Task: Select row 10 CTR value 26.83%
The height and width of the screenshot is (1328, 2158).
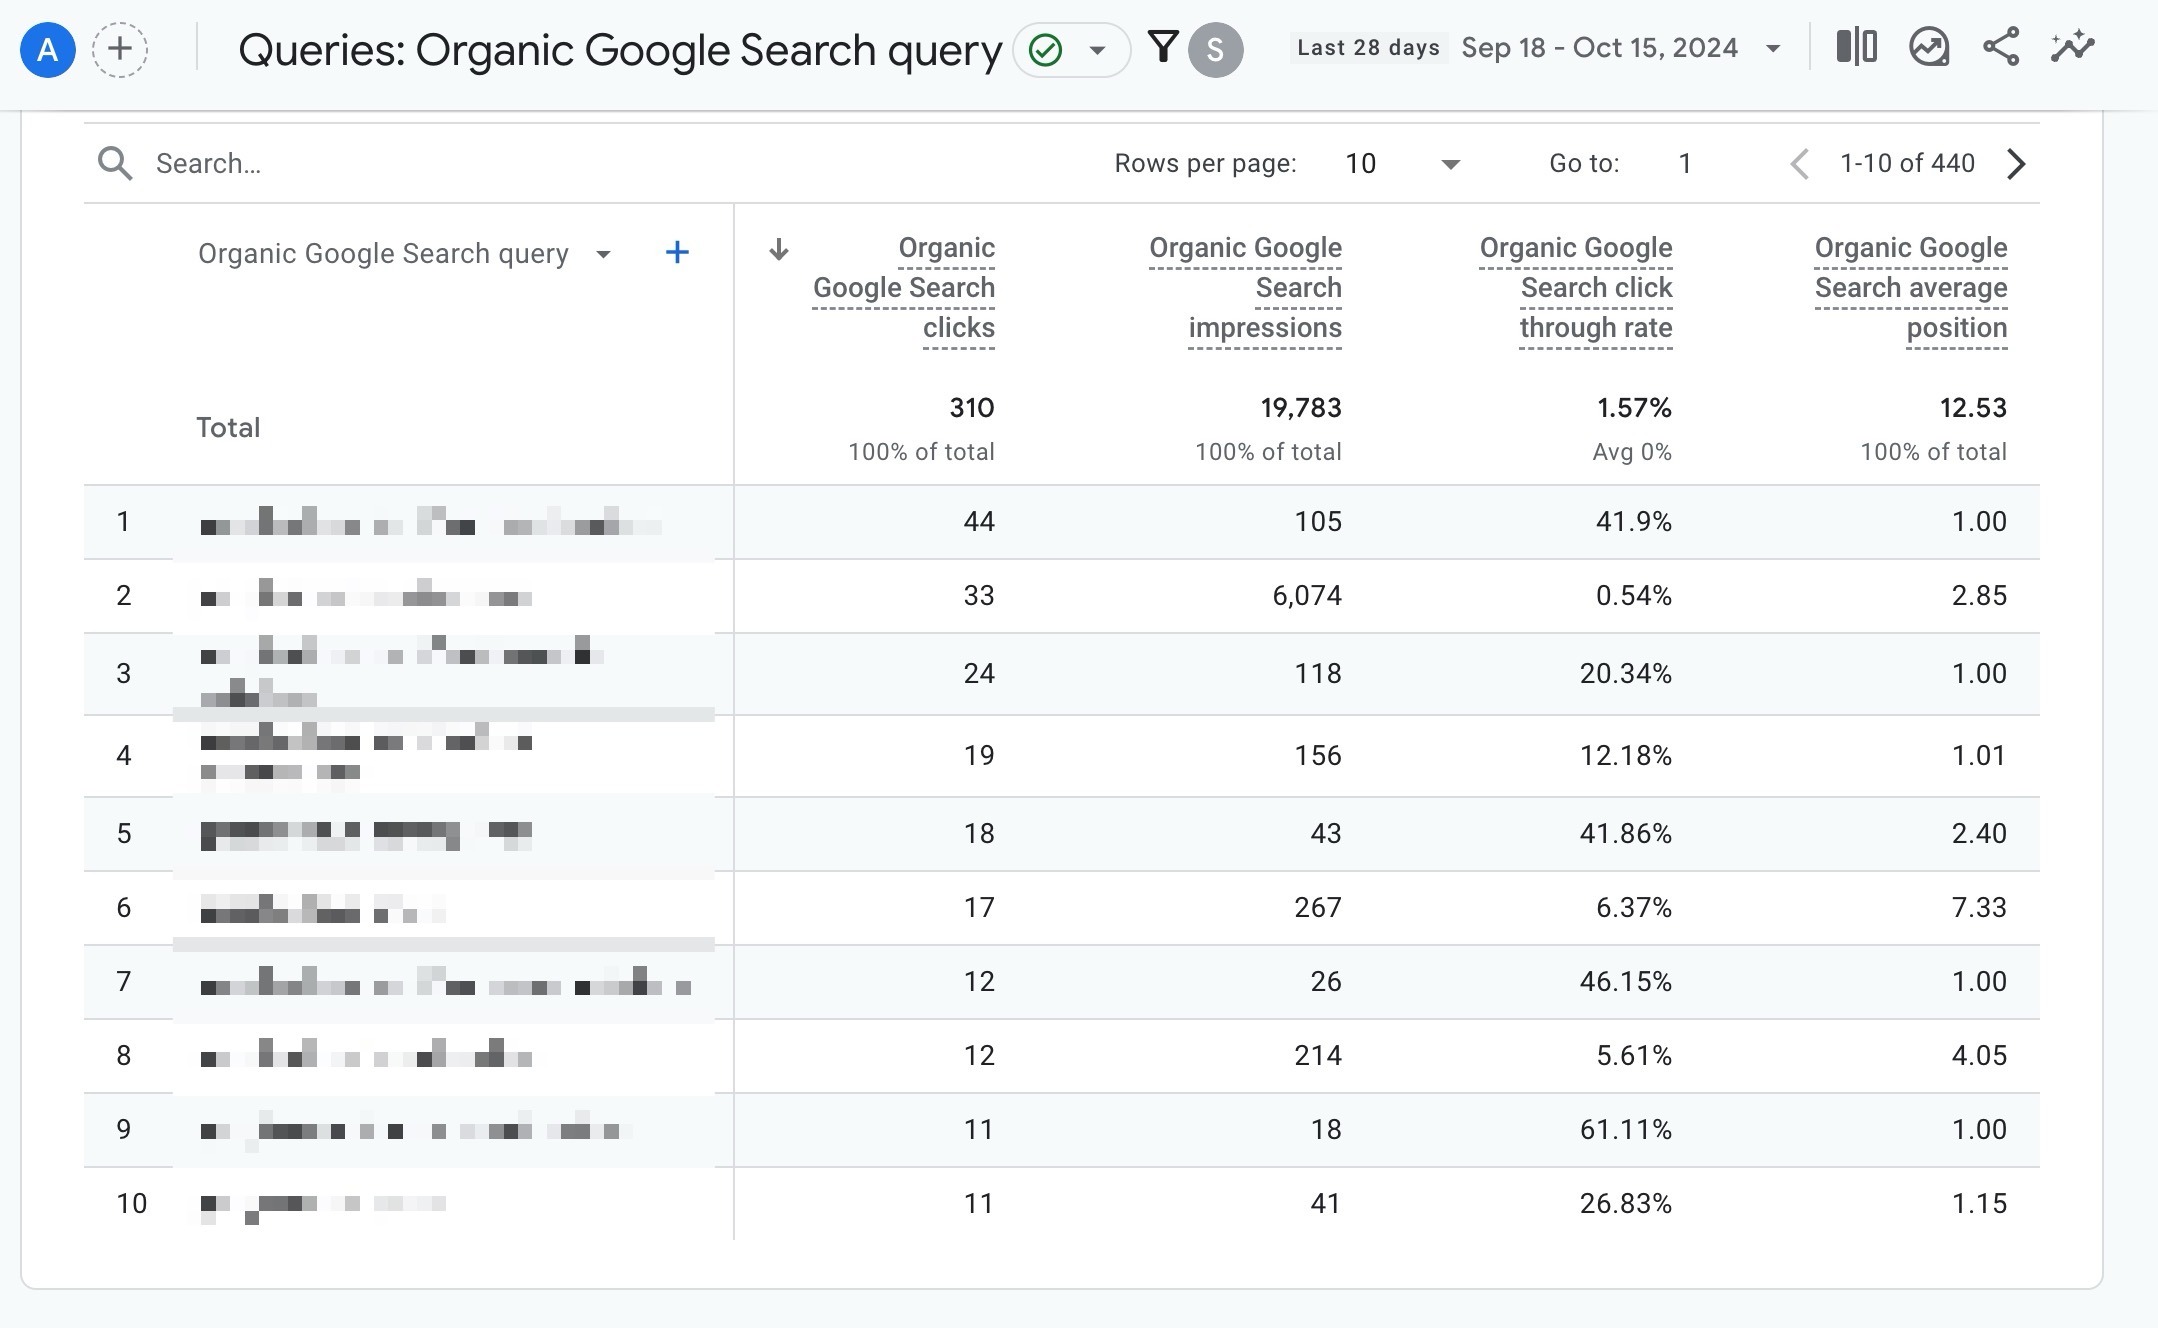Action: click(x=1626, y=1204)
